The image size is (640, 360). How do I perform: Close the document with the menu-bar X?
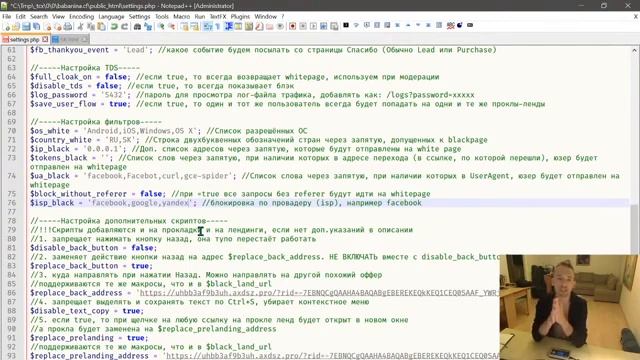click(x=636, y=16)
